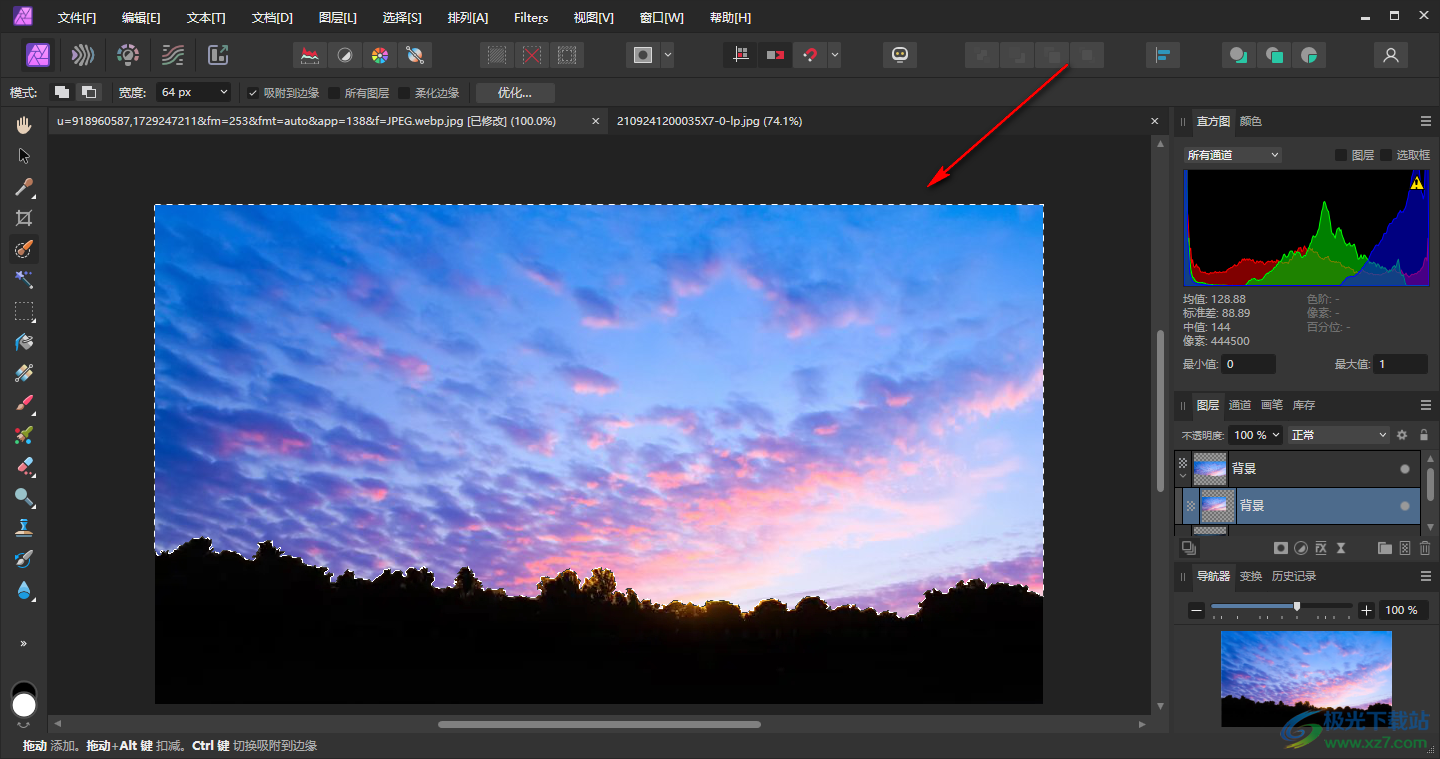The height and width of the screenshot is (759, 1440).
Task: Select the Clone Stamp tool
Action: [x=24, y=528]
